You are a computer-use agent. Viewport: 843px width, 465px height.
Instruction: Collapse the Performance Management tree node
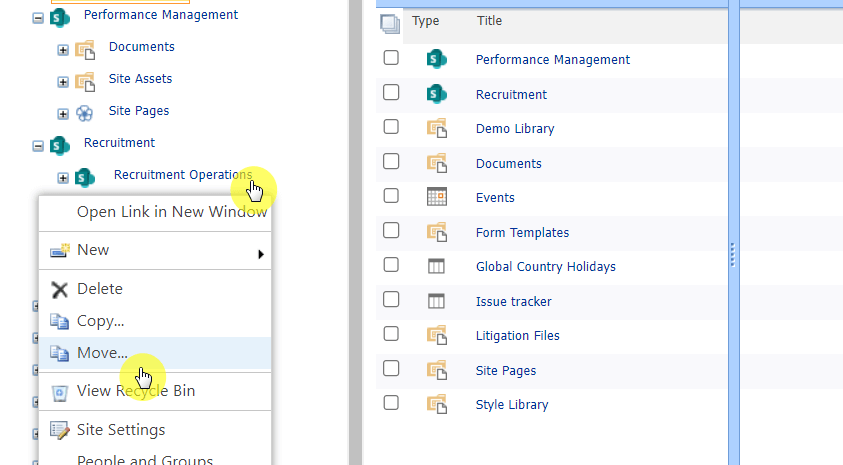[38, 18]
